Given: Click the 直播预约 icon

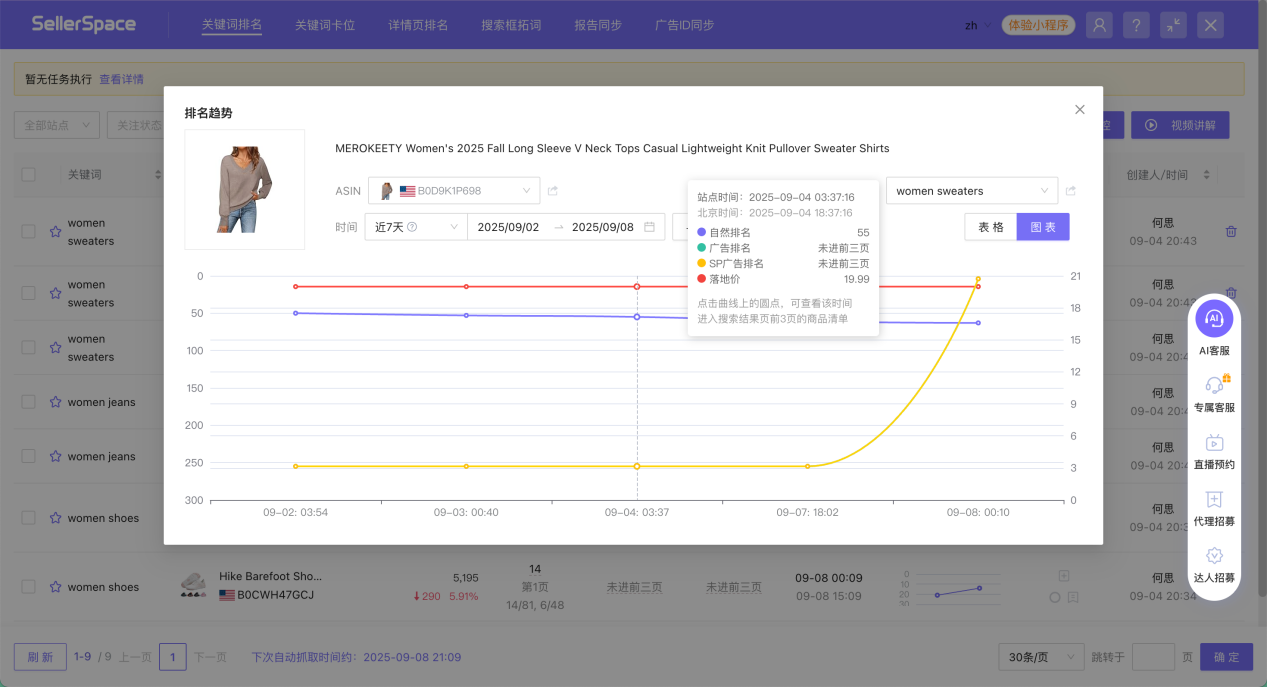Looking at the screenshot, I should (x=1214, y=443).
